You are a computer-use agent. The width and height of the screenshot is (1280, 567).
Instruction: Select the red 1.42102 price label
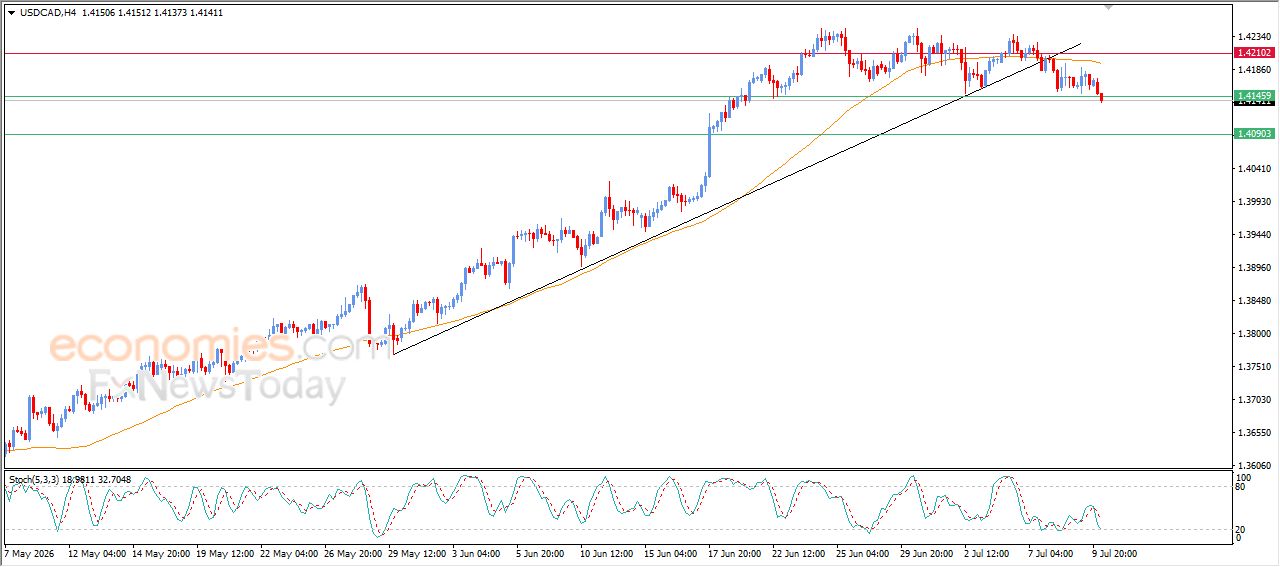pyautogui.click(x=1254, y=53)
